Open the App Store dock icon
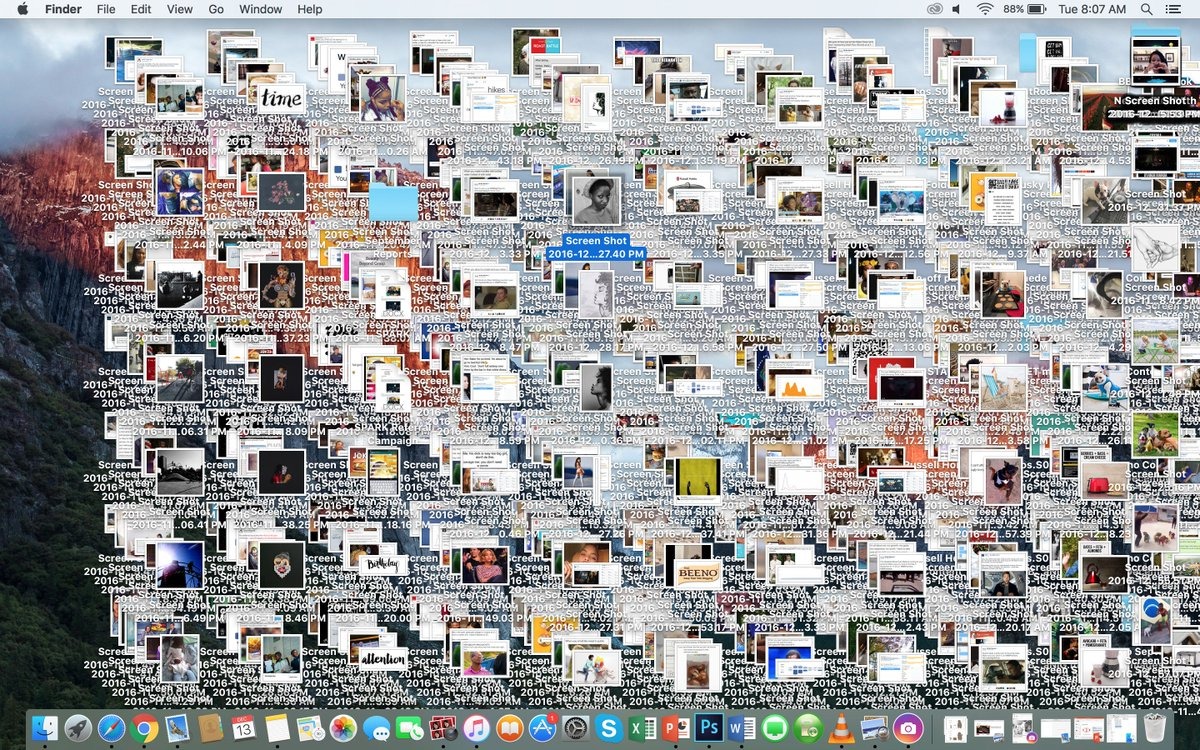Image resolution: width=1200 pixels, height=750 pixels. [x=542, y=729]
